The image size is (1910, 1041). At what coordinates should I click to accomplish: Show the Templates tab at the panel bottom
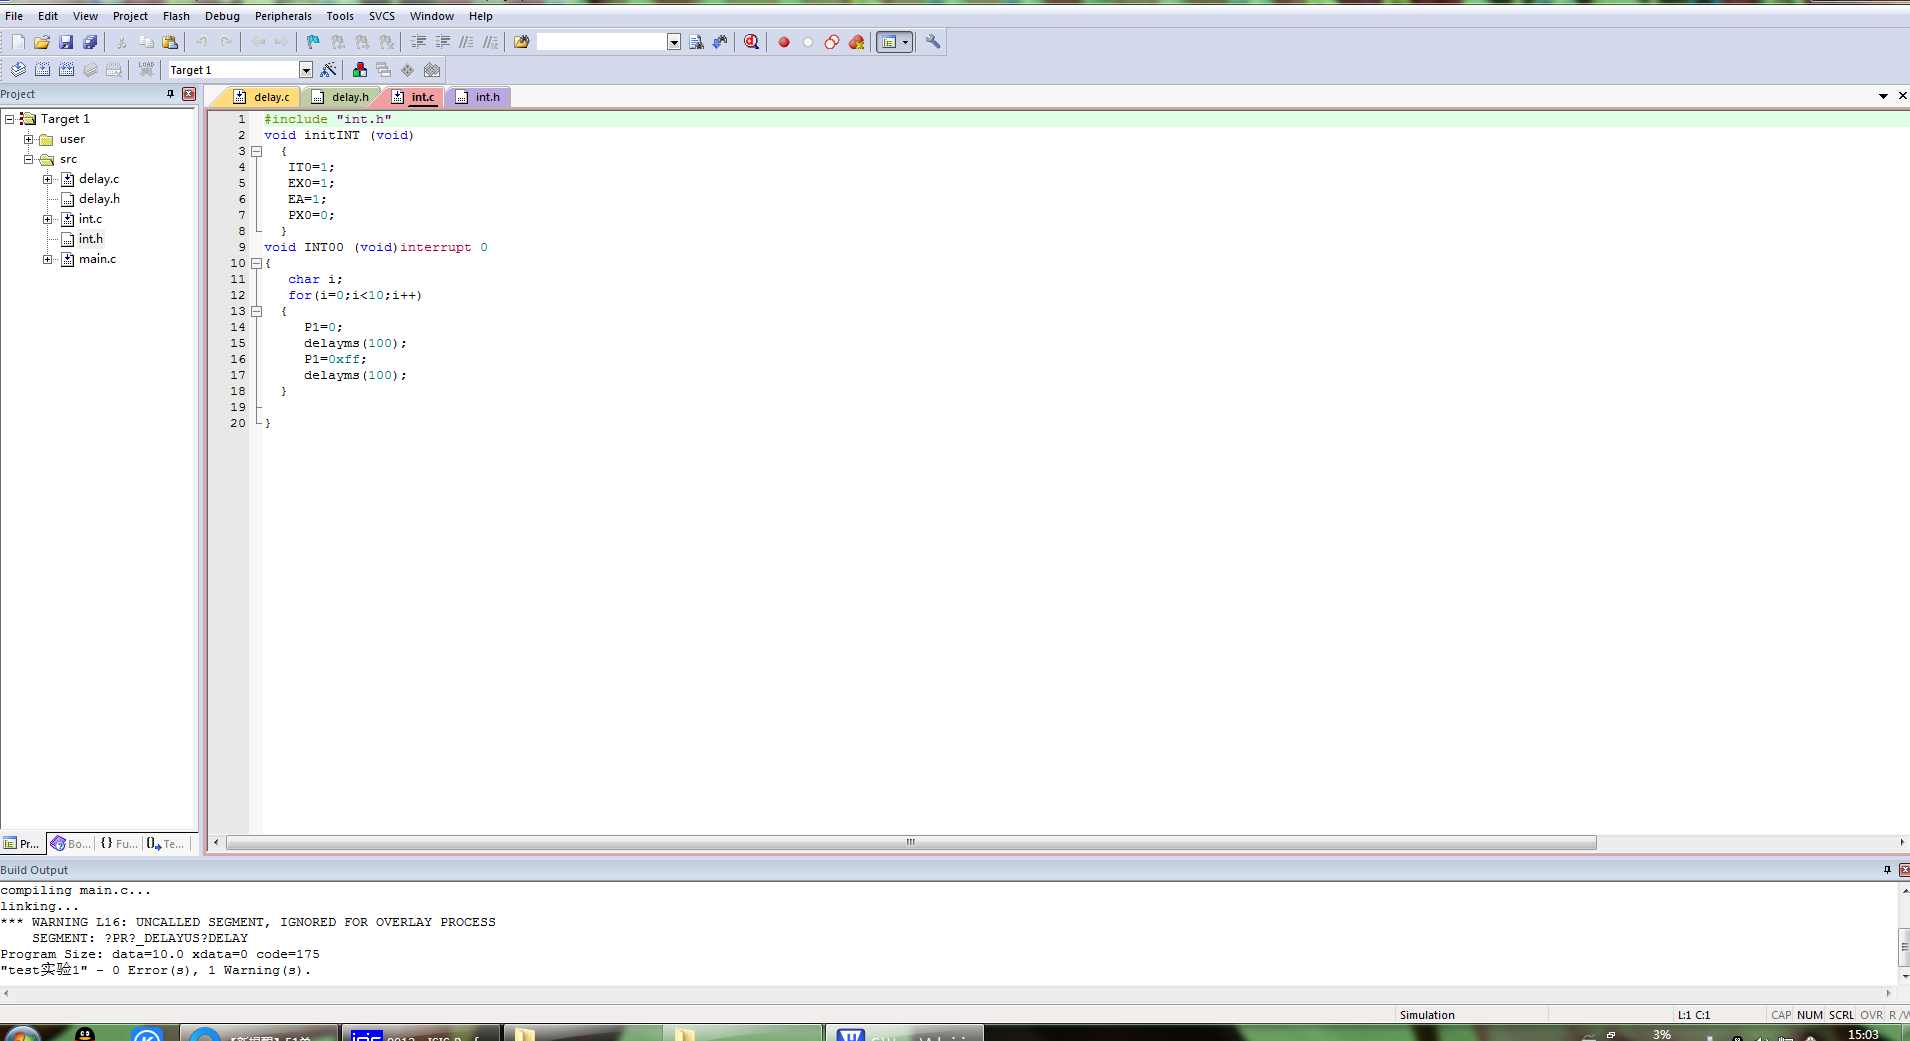(166, 844)
